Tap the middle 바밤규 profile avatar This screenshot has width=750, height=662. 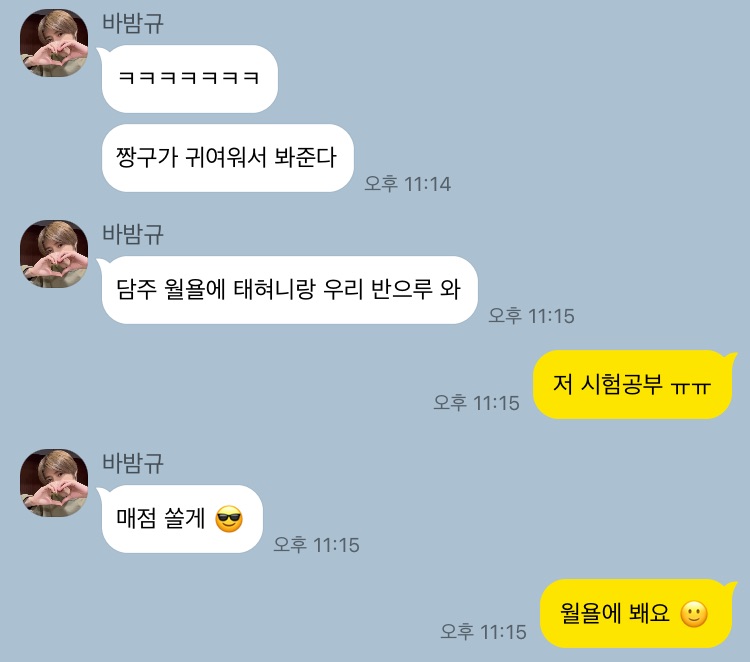point(54,254)
